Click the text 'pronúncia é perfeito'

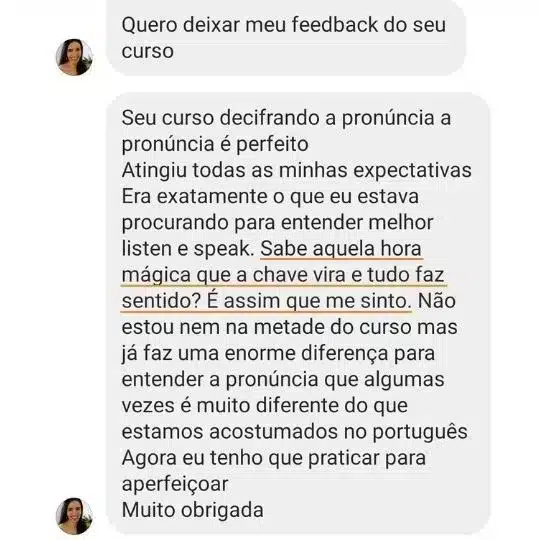(215, 144)
